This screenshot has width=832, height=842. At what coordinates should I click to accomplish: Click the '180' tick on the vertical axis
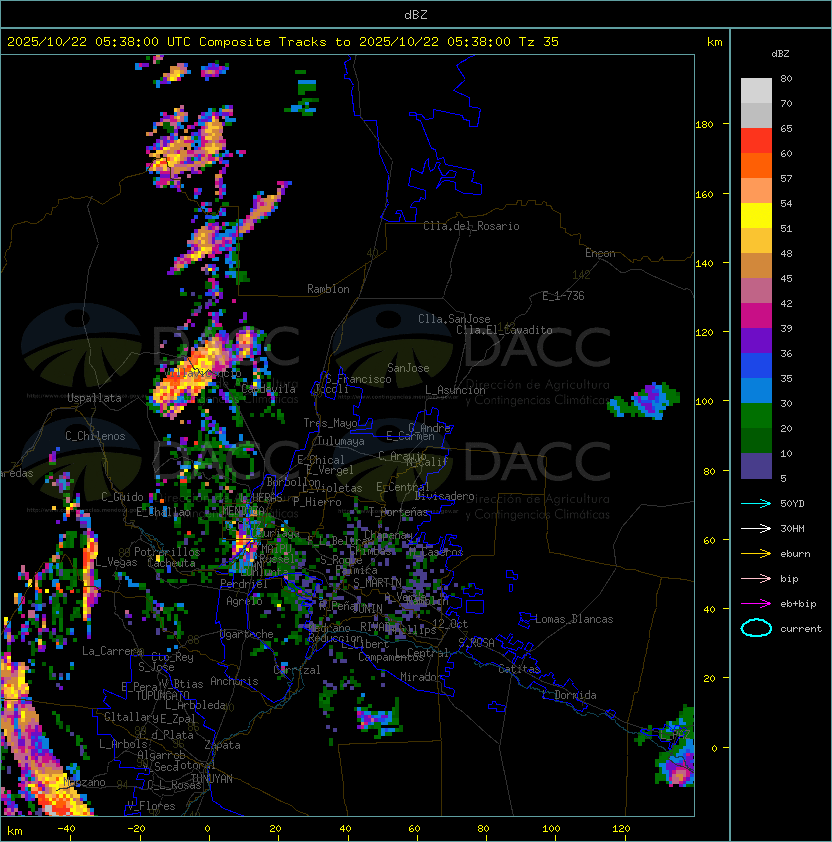click(704, 125)
